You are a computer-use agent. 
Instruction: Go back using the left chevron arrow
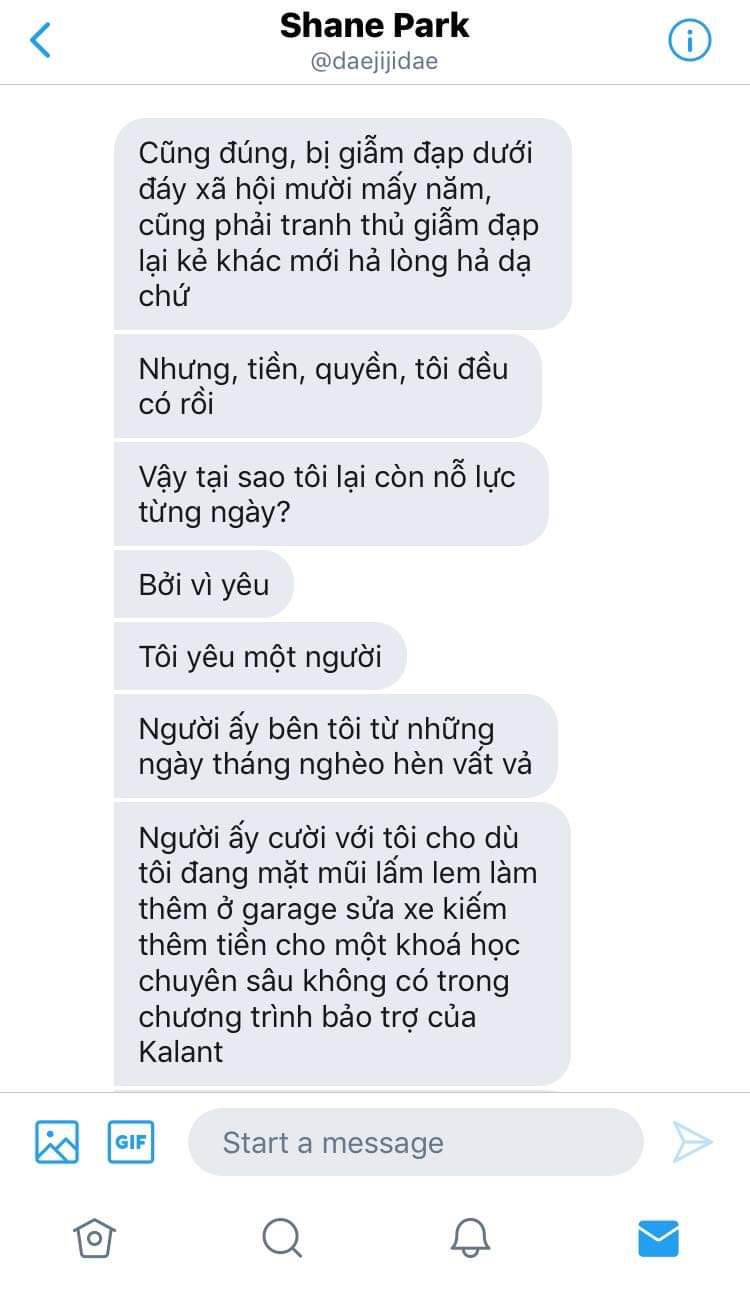pyautogui.click(x=40, y=40)
